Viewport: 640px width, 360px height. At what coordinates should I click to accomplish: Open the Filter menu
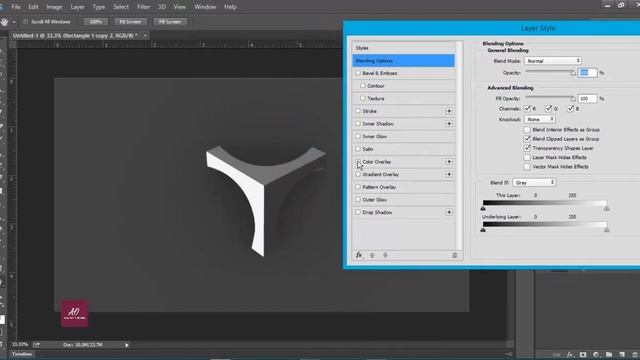coord(143,7)
